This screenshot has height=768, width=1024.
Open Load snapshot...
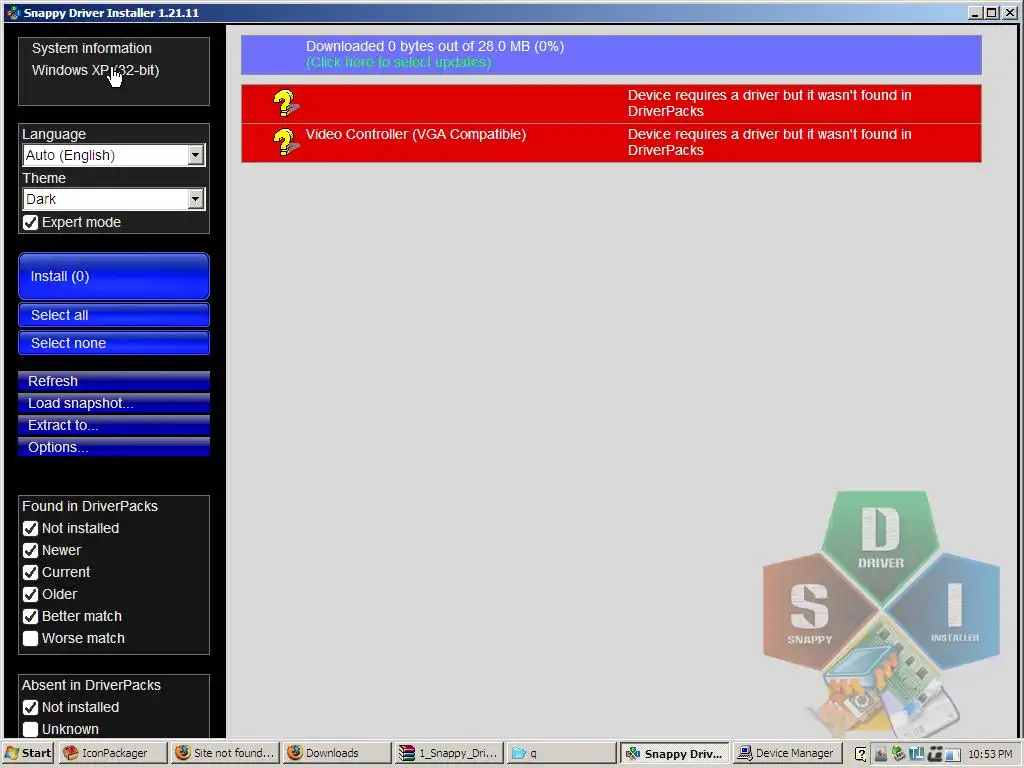[x=114, y=403]
